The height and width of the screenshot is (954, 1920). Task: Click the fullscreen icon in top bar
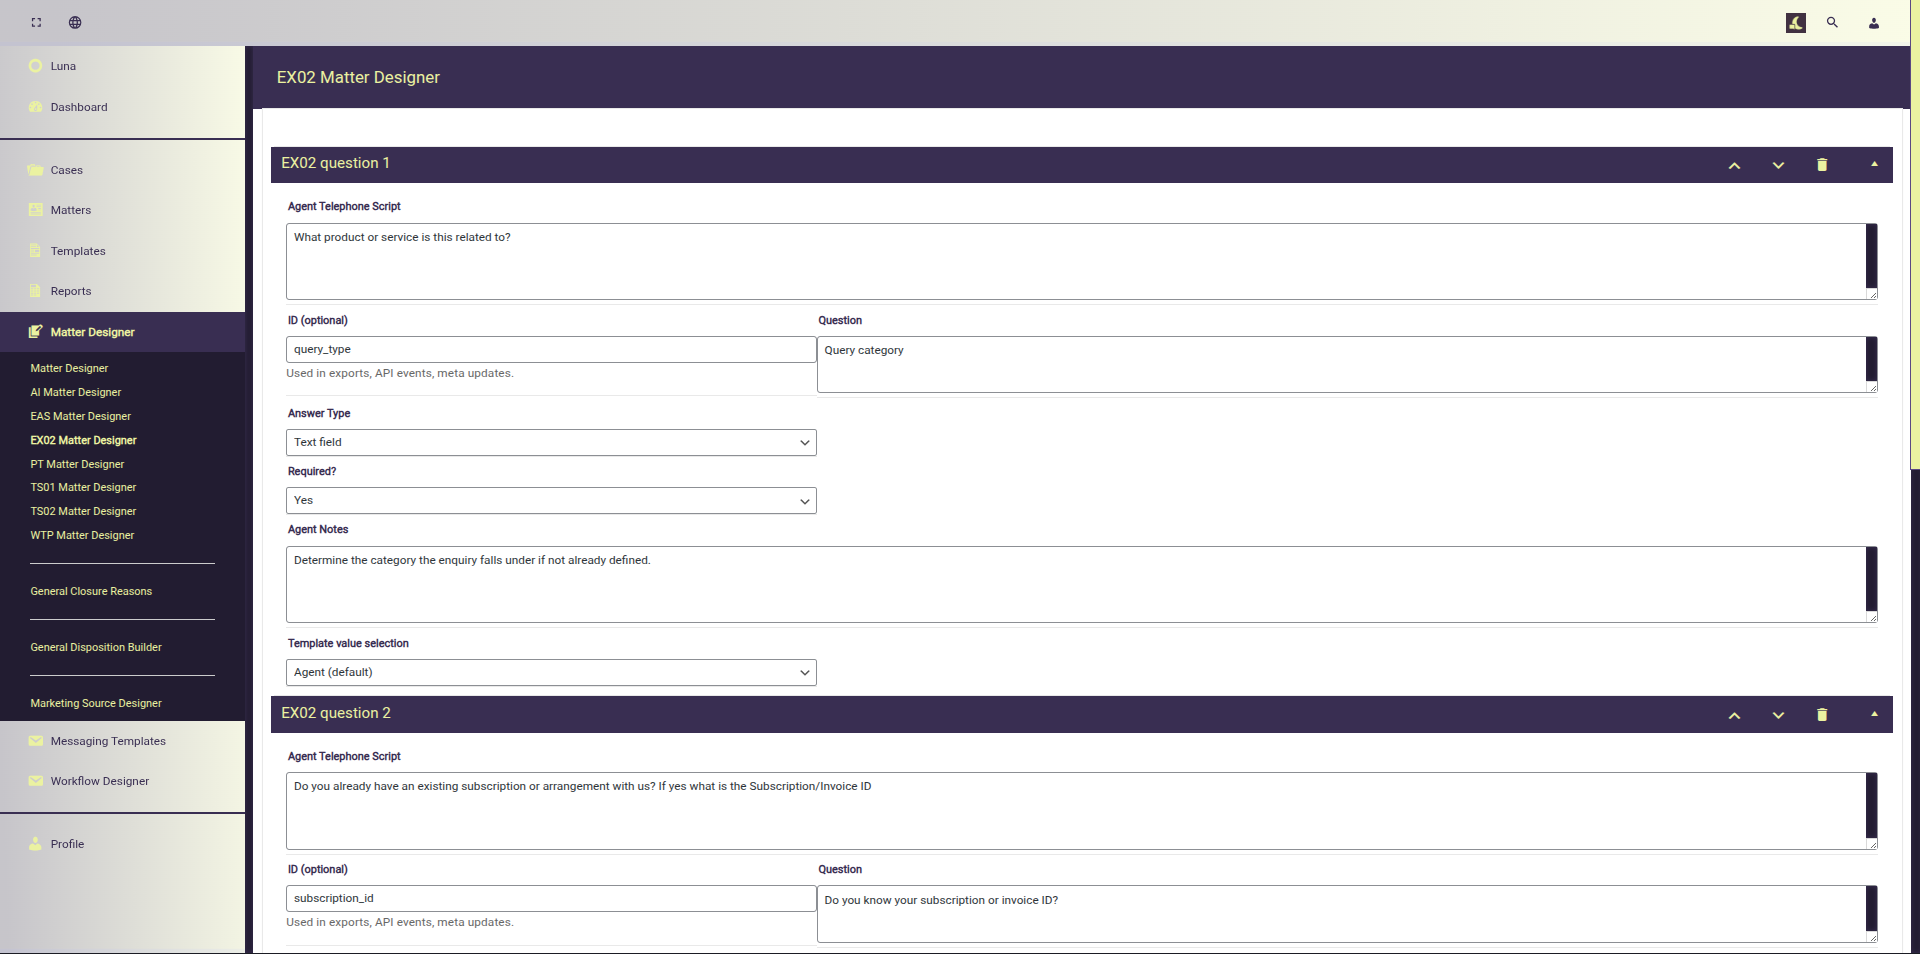pos(36,22)
